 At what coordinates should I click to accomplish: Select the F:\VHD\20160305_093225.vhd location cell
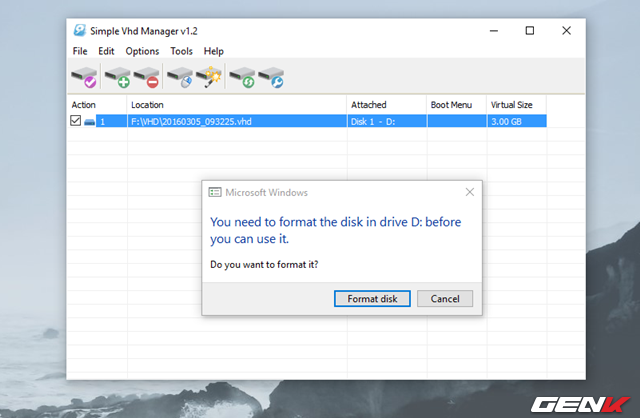coord(237,122)
